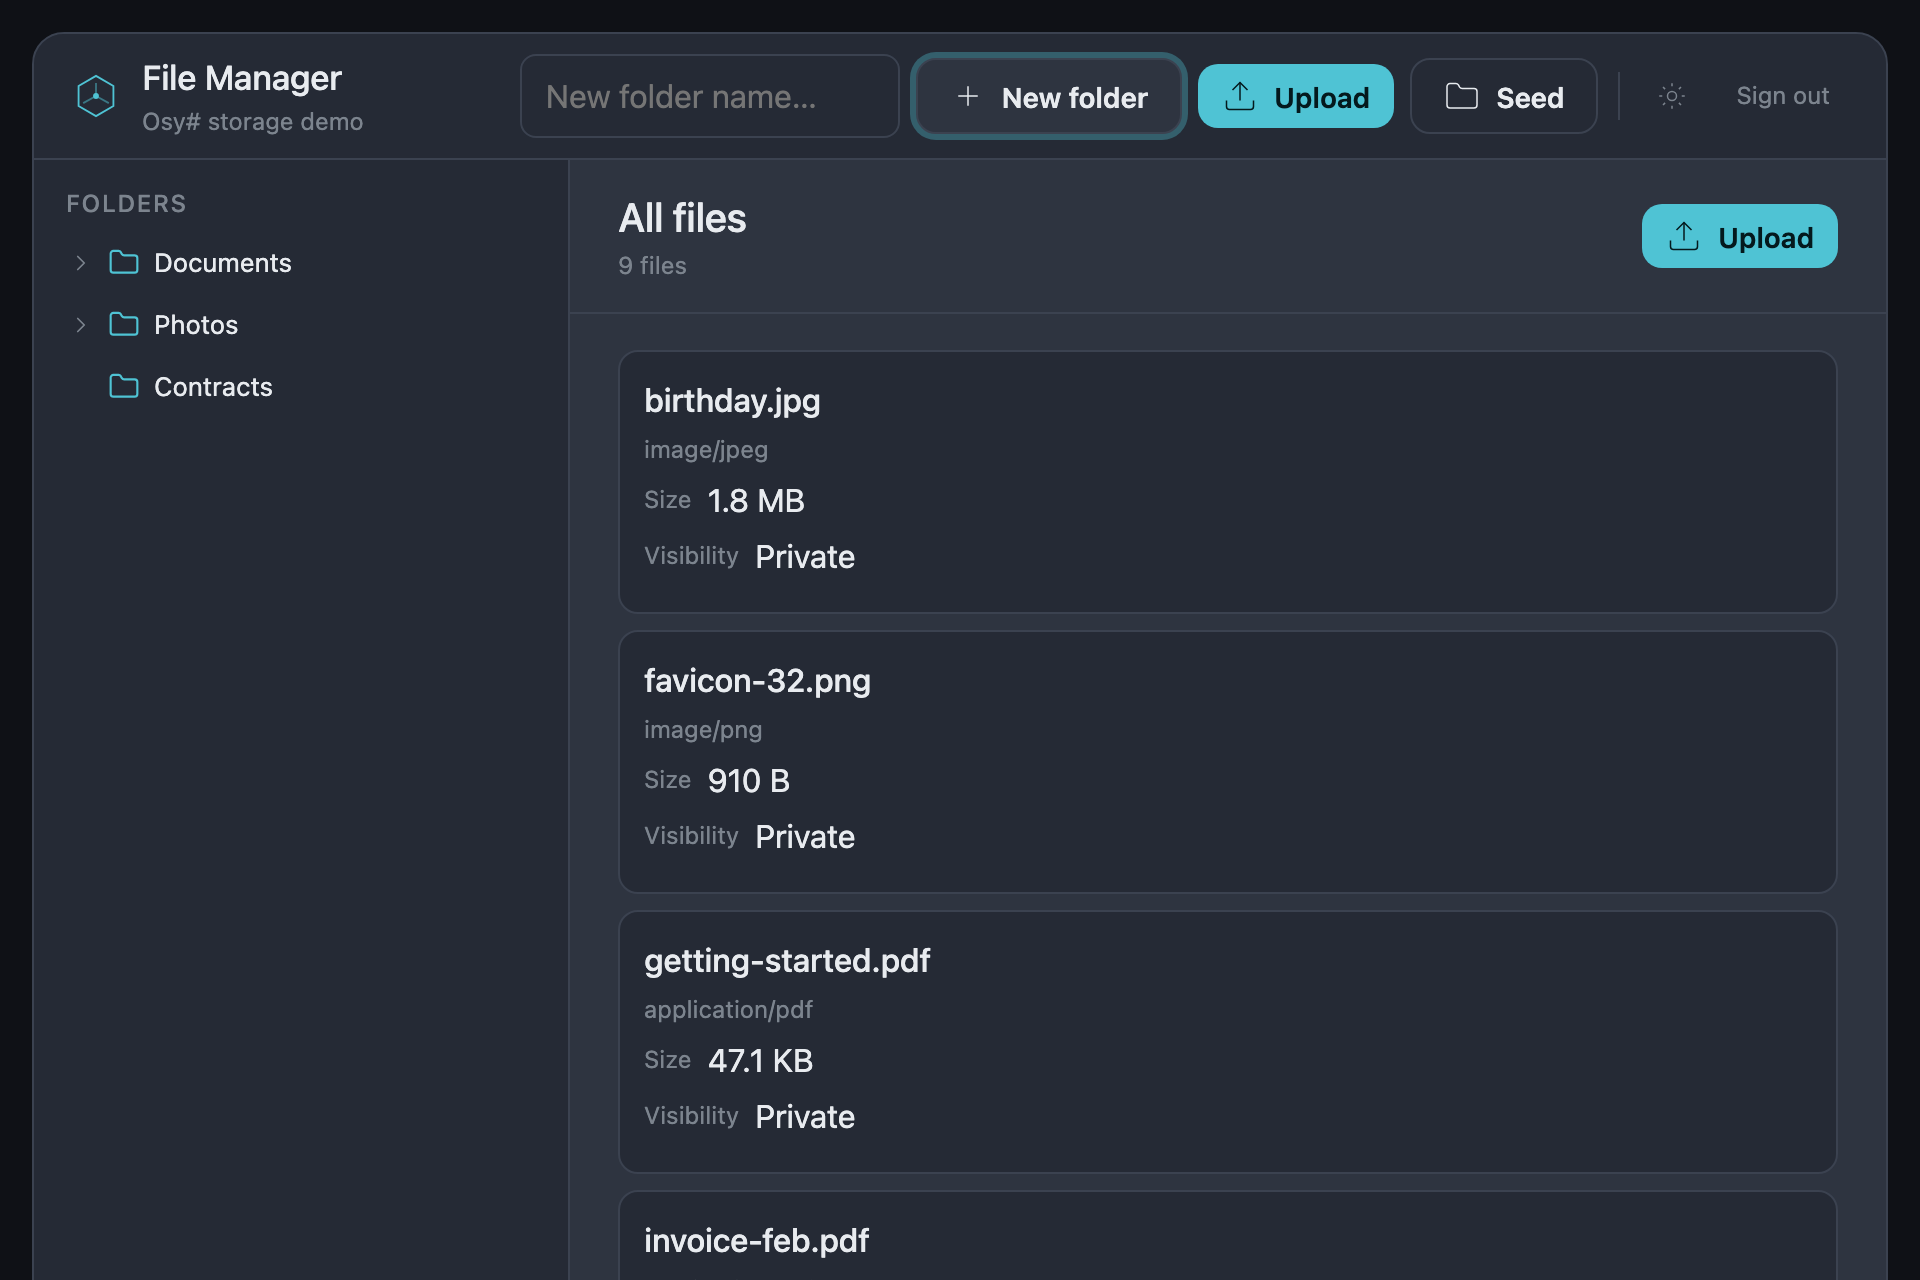The height and width of the screenshot is (1280, 1920).
Task: Toggle the light/dark theme sun icon
Action: (1672, 96)
